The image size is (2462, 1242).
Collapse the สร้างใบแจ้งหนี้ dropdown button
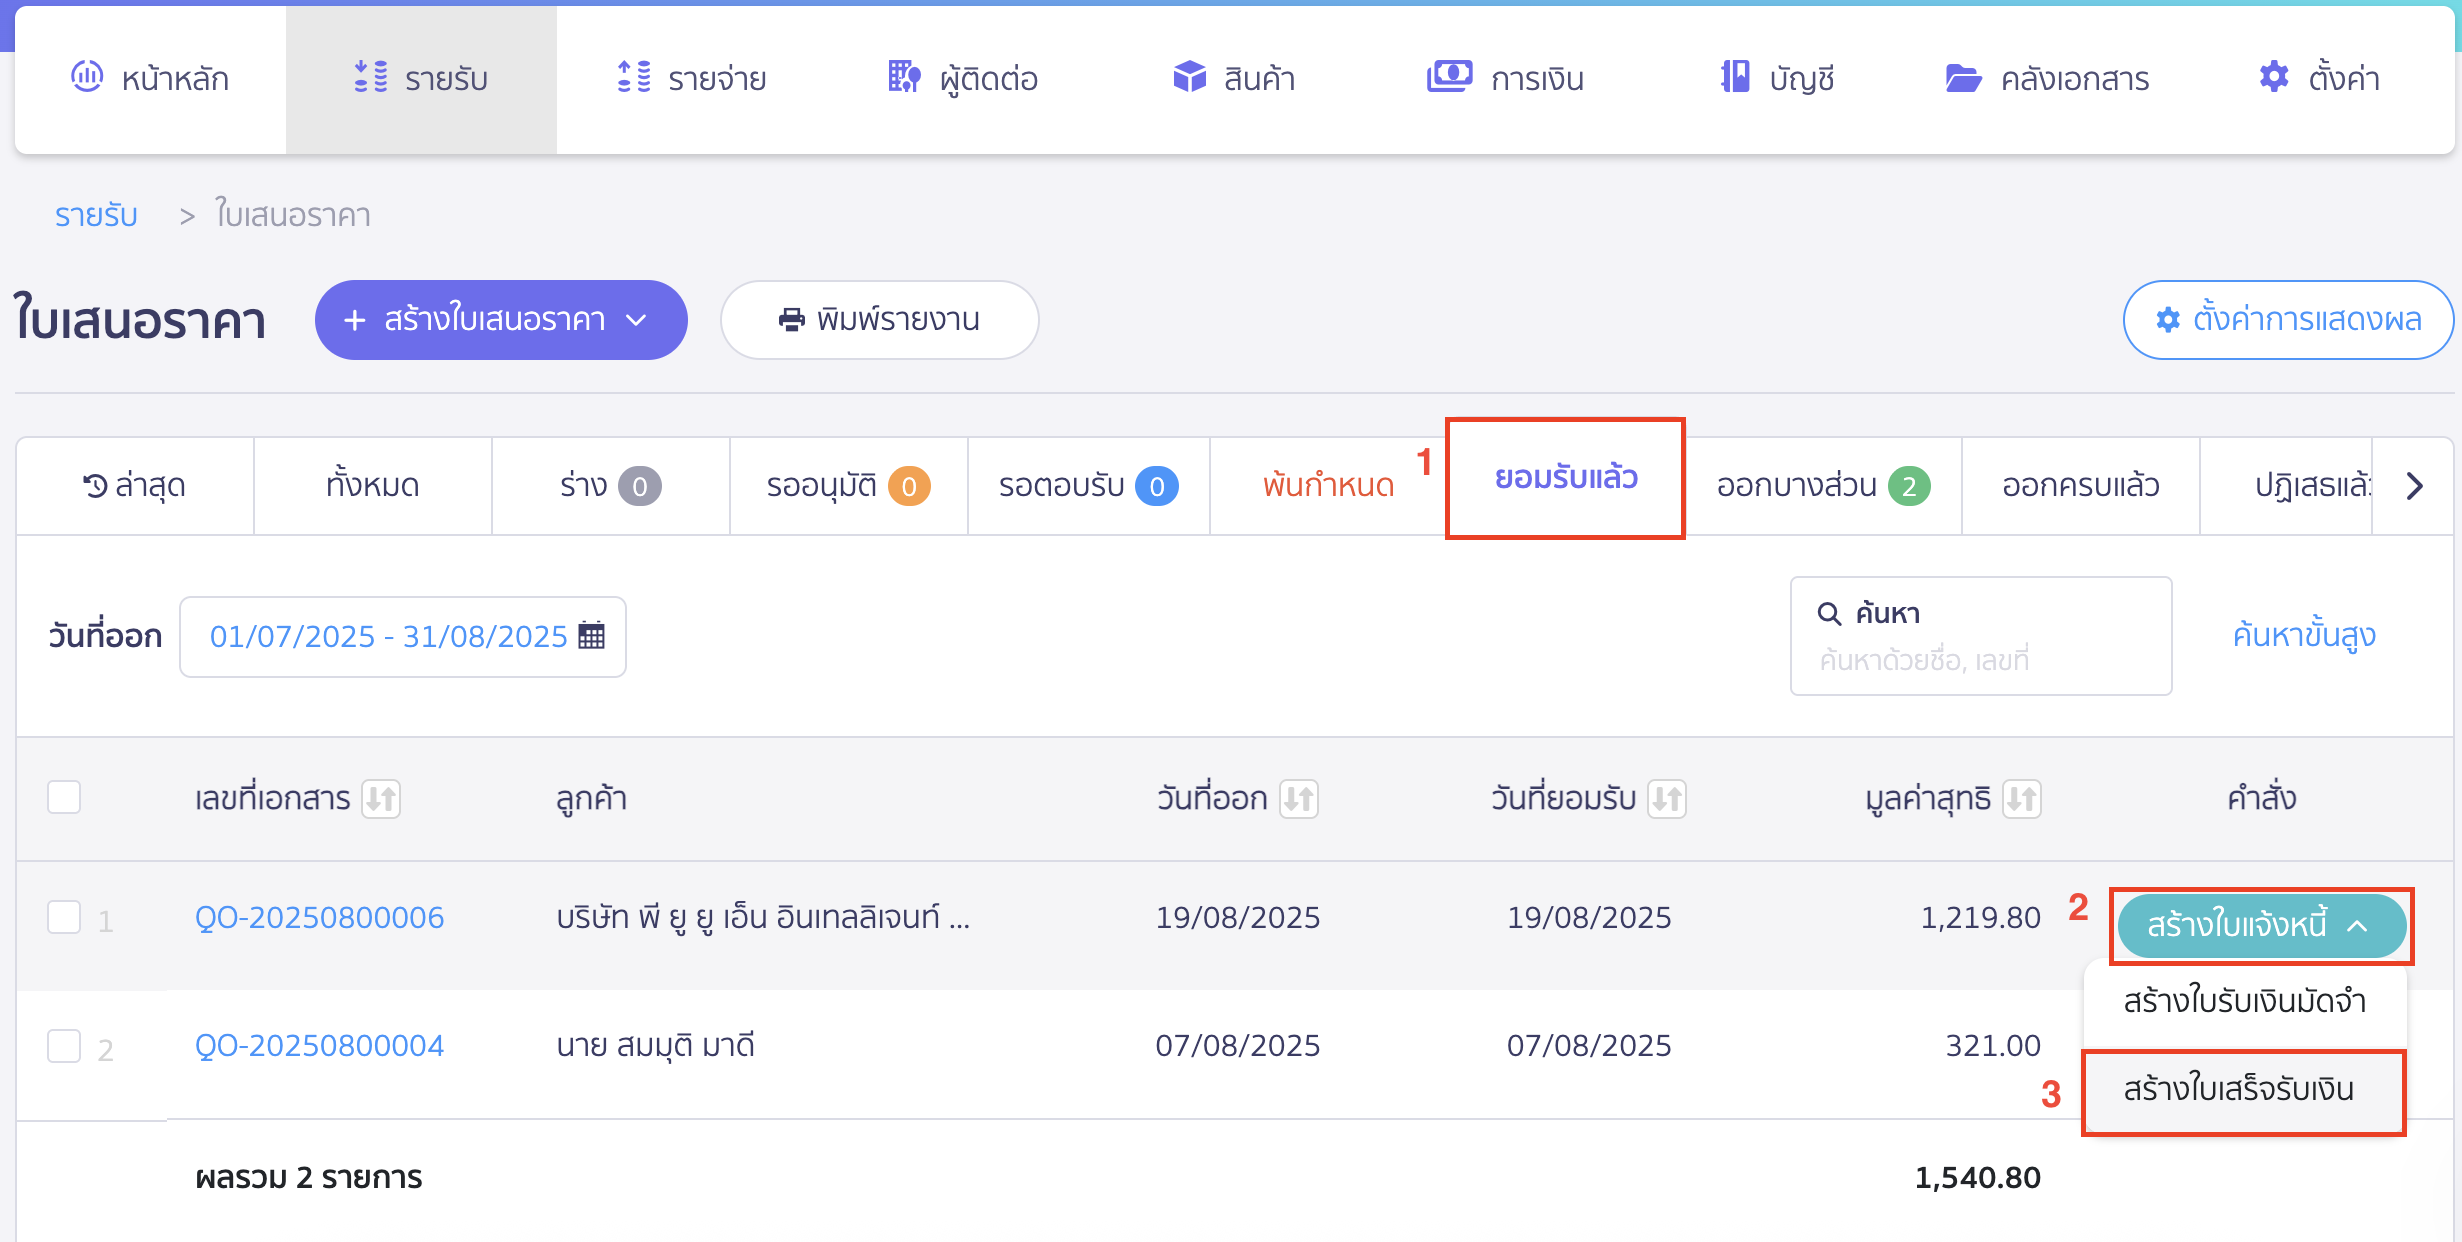[2262, 926]
